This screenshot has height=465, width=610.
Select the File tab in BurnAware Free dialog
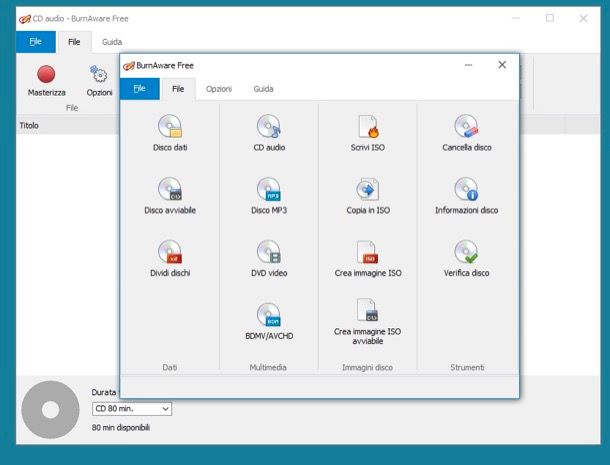[178, 89]
